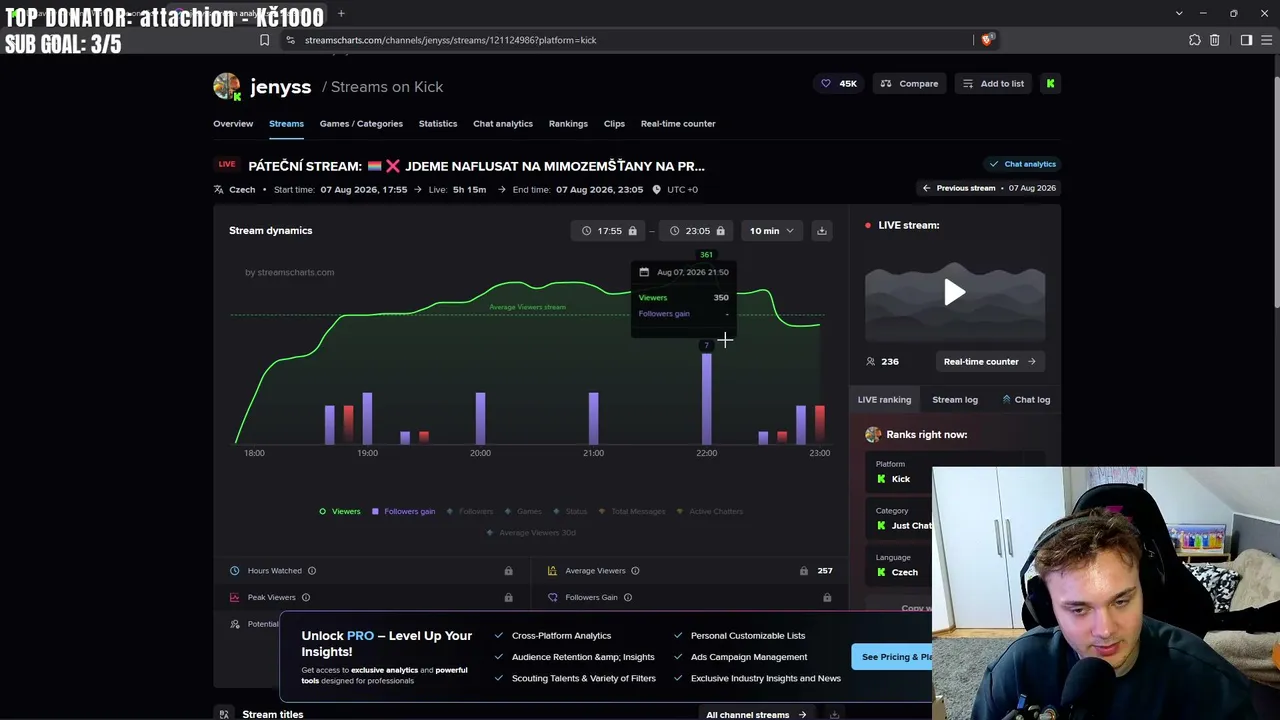This screenshot has height=720, width=1280.
Task: Open the Overview tab
Action: pos(233,124)
